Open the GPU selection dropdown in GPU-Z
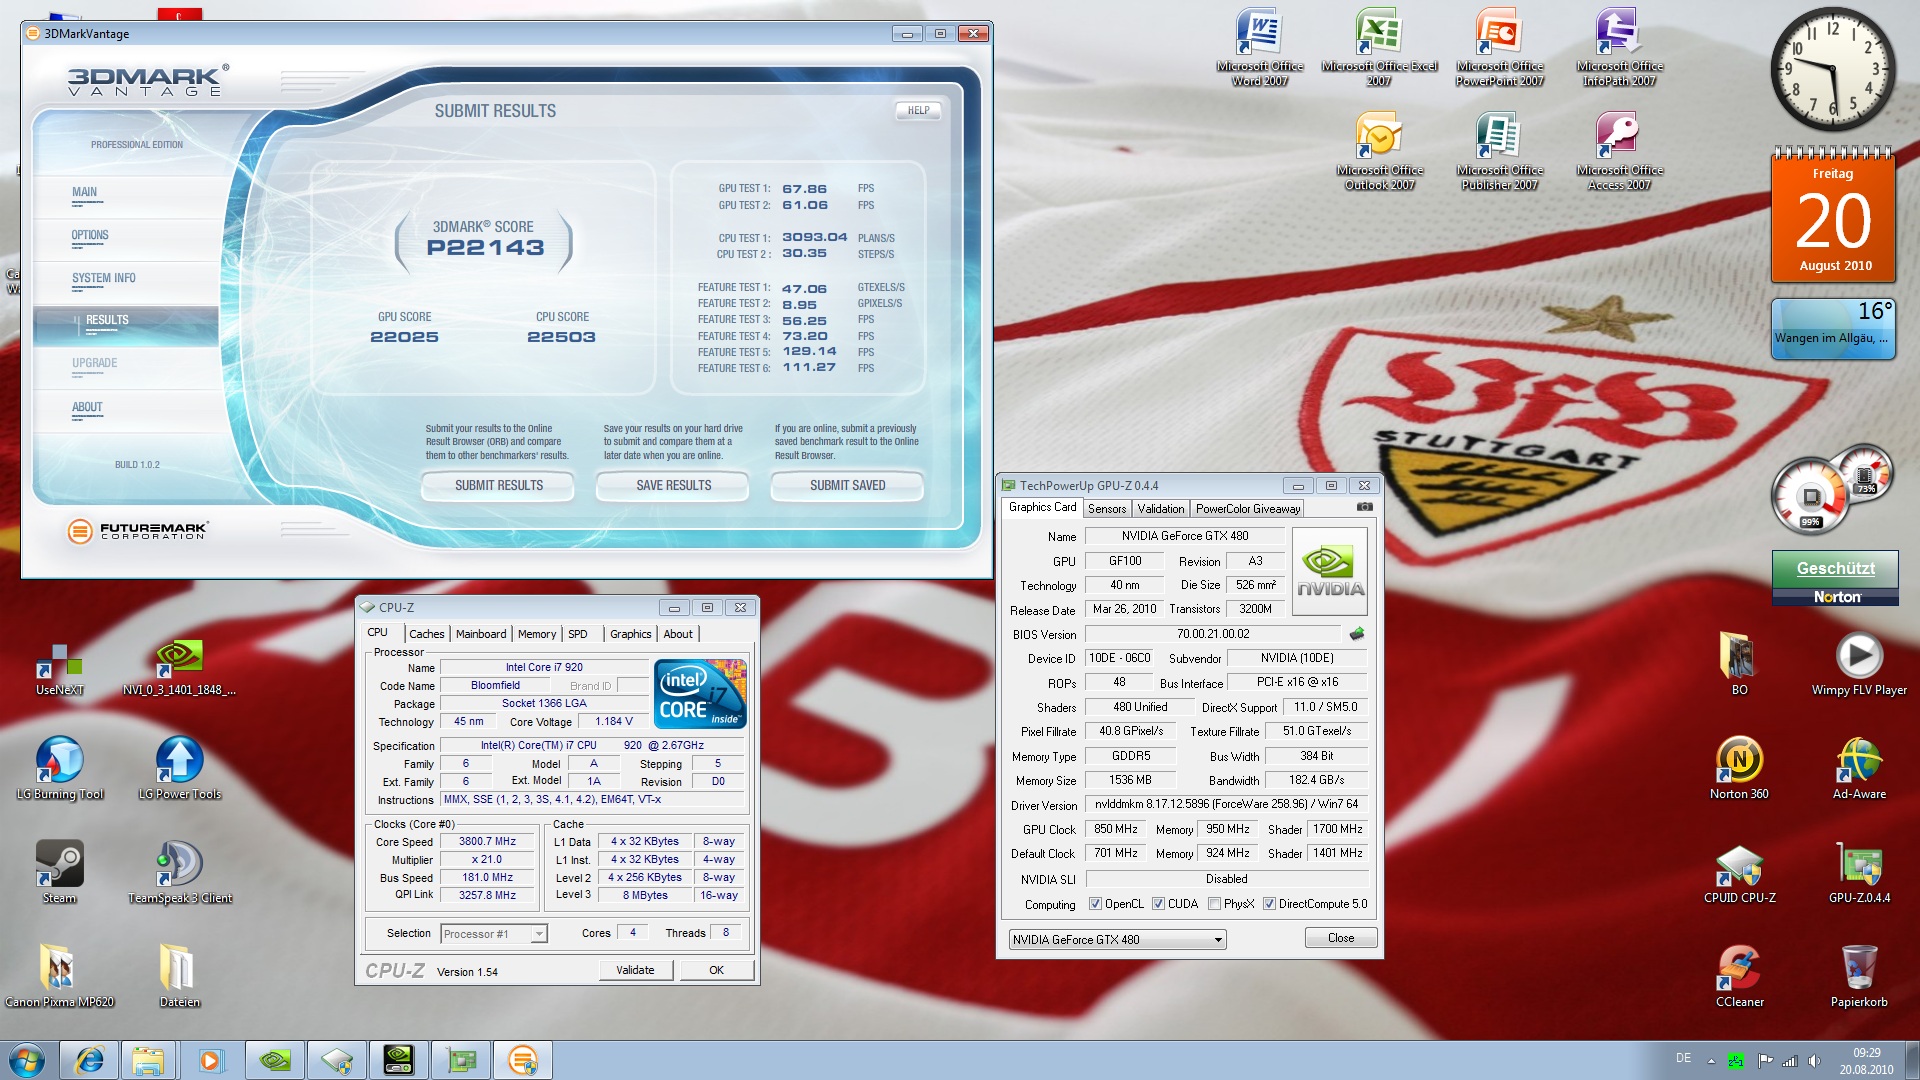This screenshot has width=1920, height=1080. coord(1117,939)
